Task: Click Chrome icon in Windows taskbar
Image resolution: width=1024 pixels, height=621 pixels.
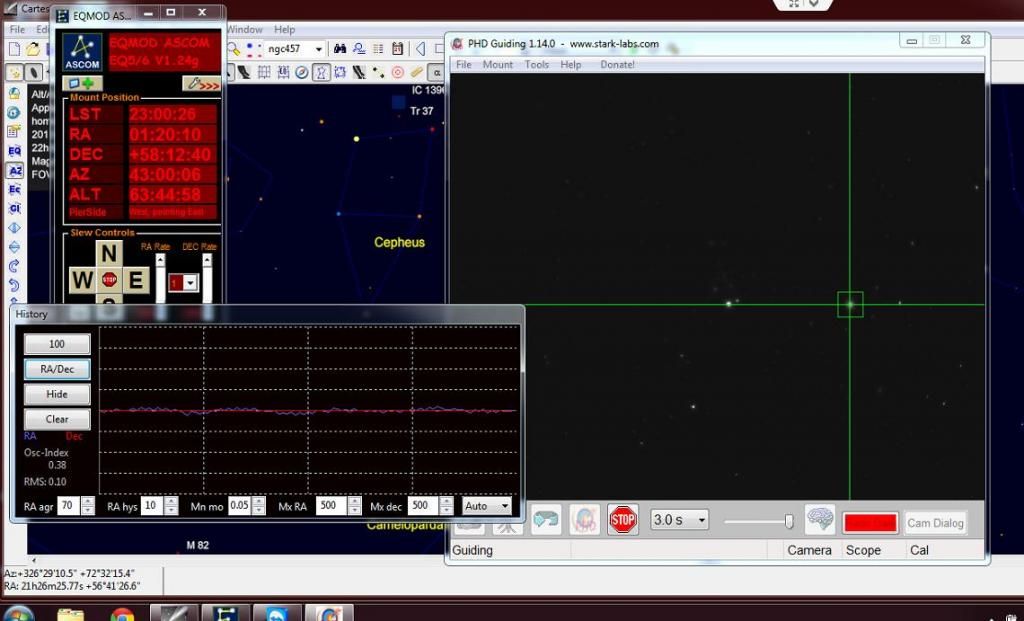Action: pos(122,614)
